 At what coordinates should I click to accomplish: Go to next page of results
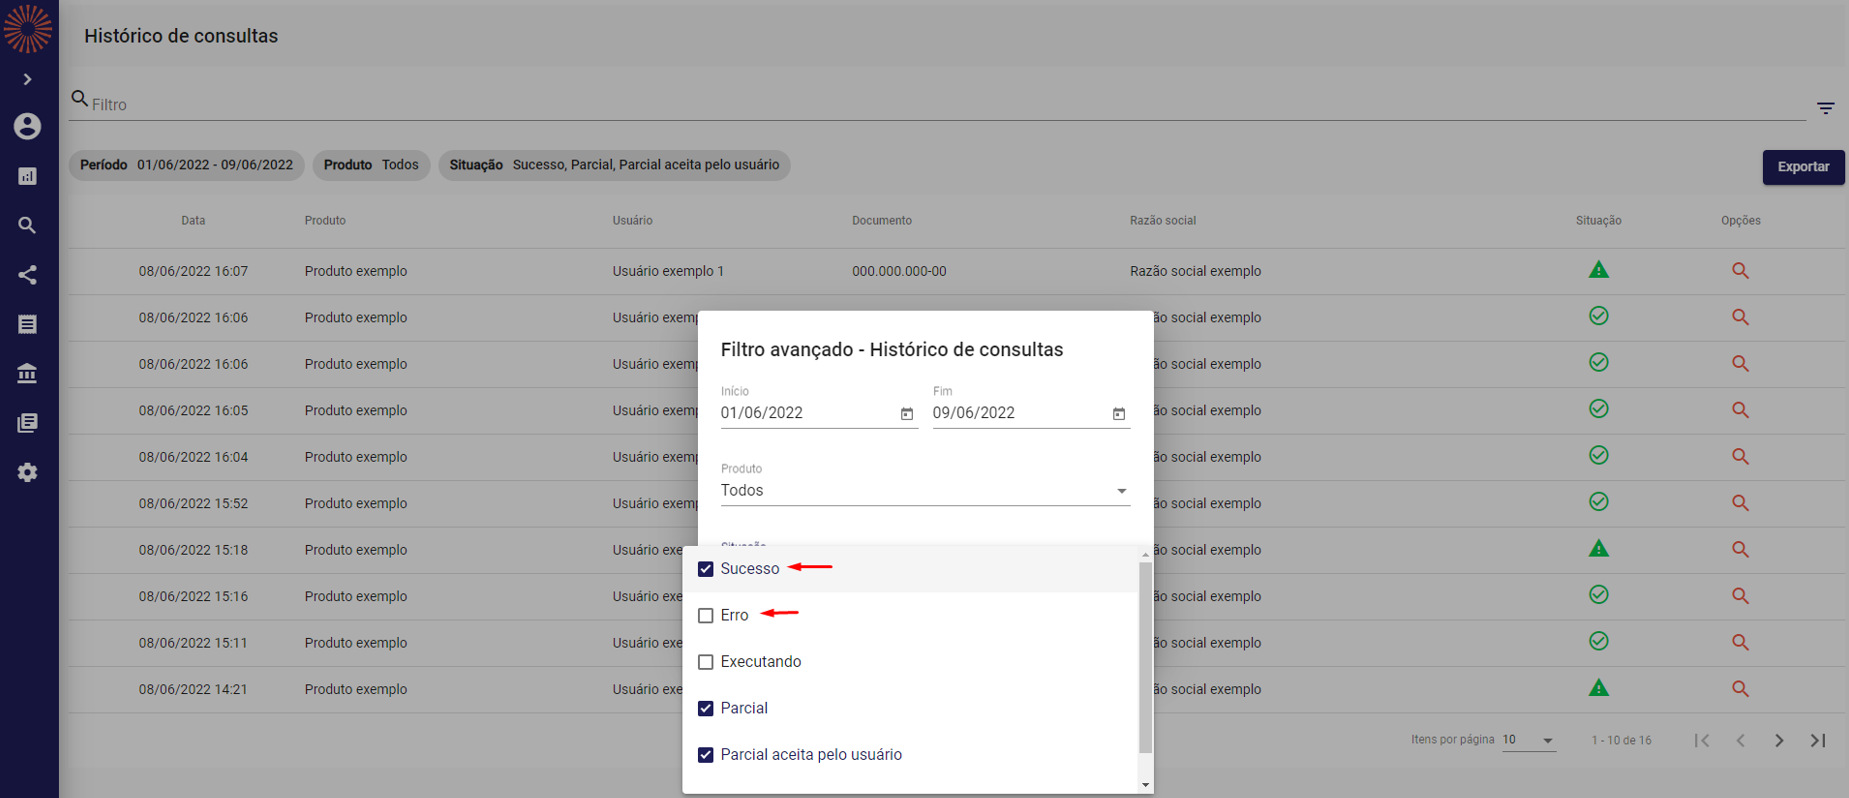(1779, 741)
